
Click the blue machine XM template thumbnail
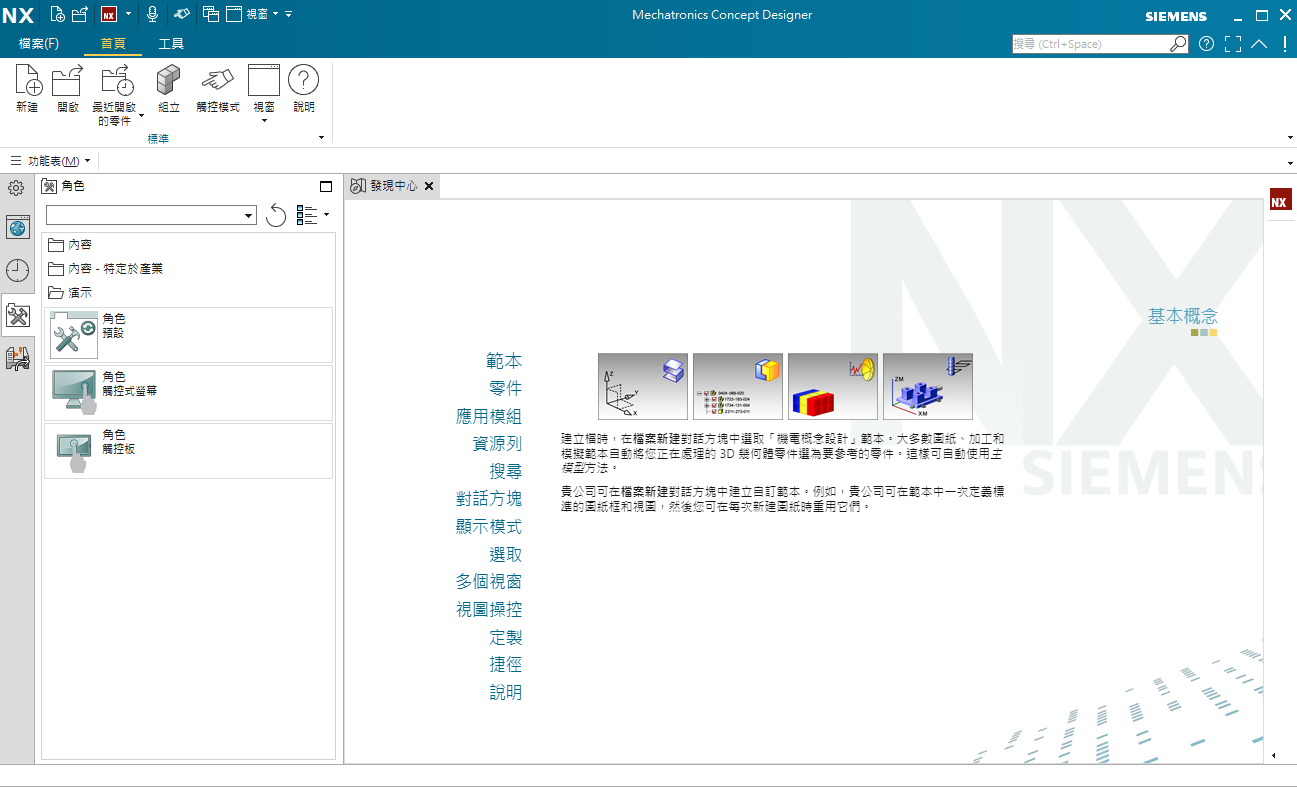coord(928,386)
